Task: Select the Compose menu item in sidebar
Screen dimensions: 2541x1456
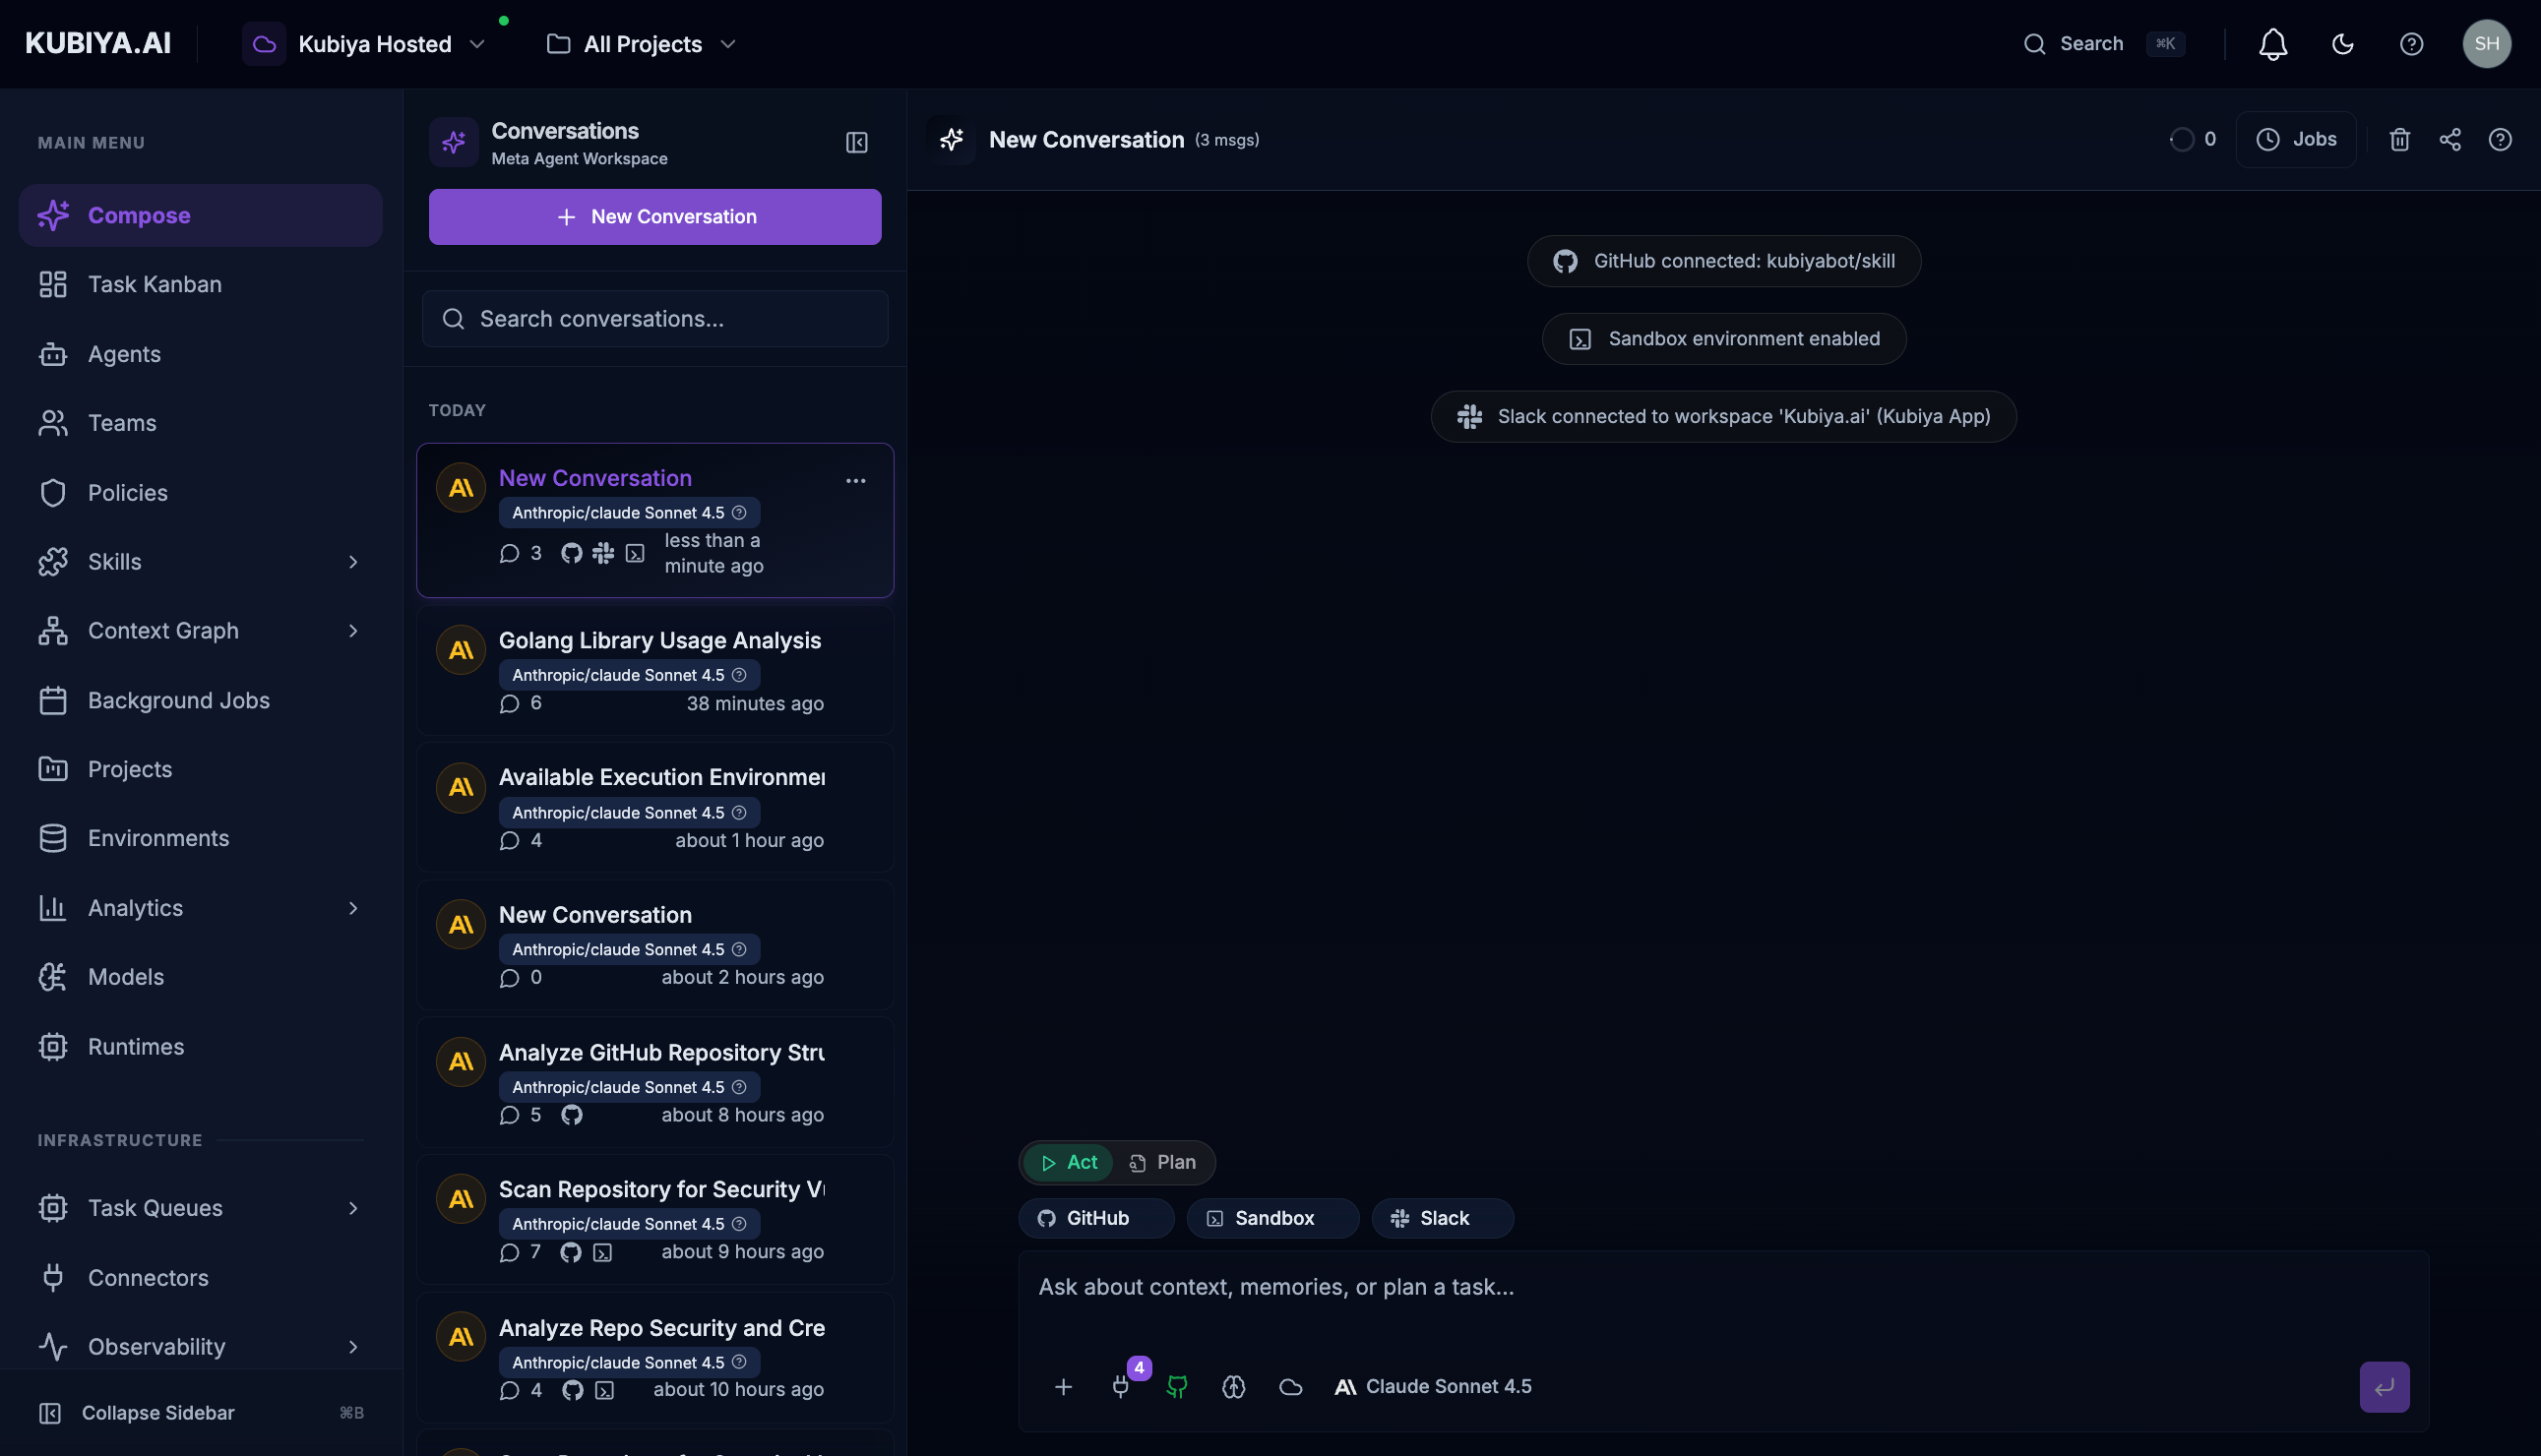Action: tap(138, 215)
